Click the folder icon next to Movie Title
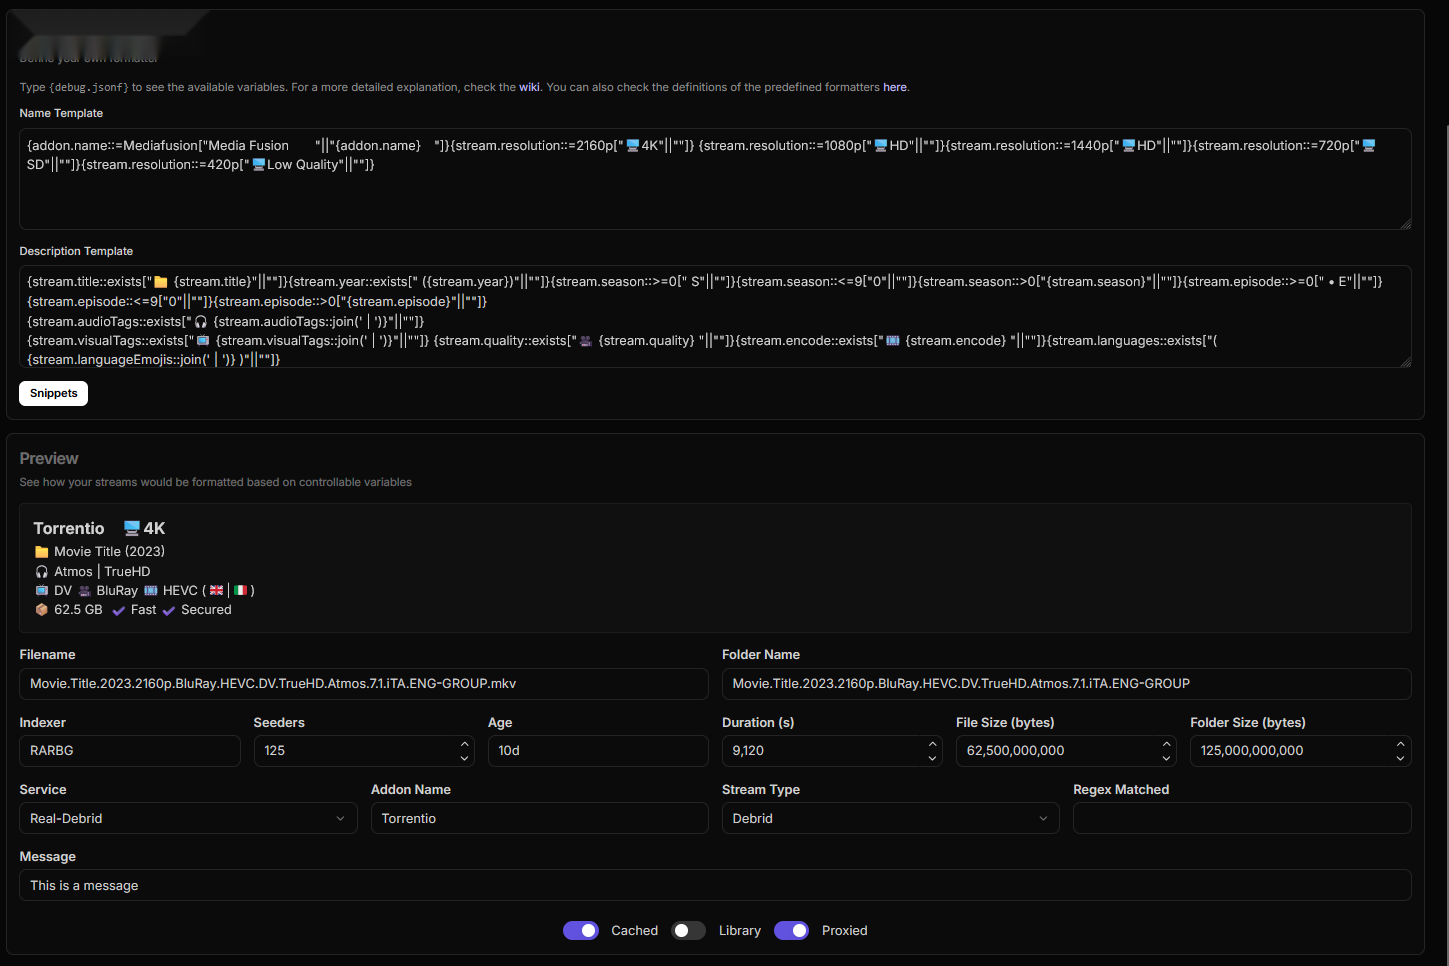This screenshot has height=966, width=1449. [41, 552]
